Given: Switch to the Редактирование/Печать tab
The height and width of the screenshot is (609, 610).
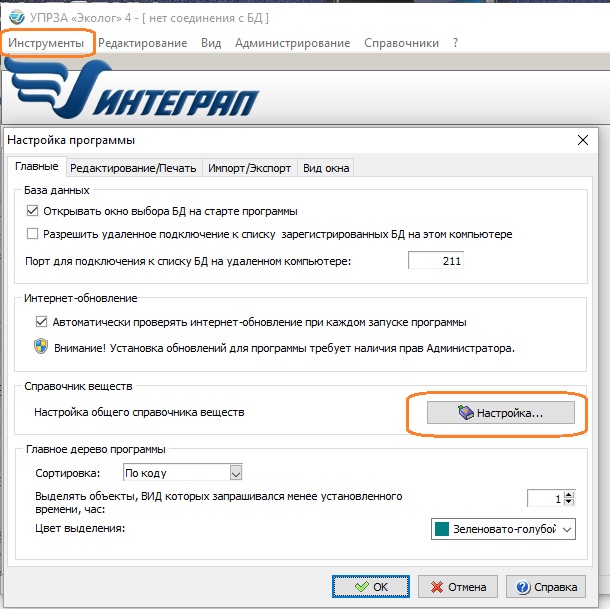Looking at the screenshot, I should [x=133, y=168].
